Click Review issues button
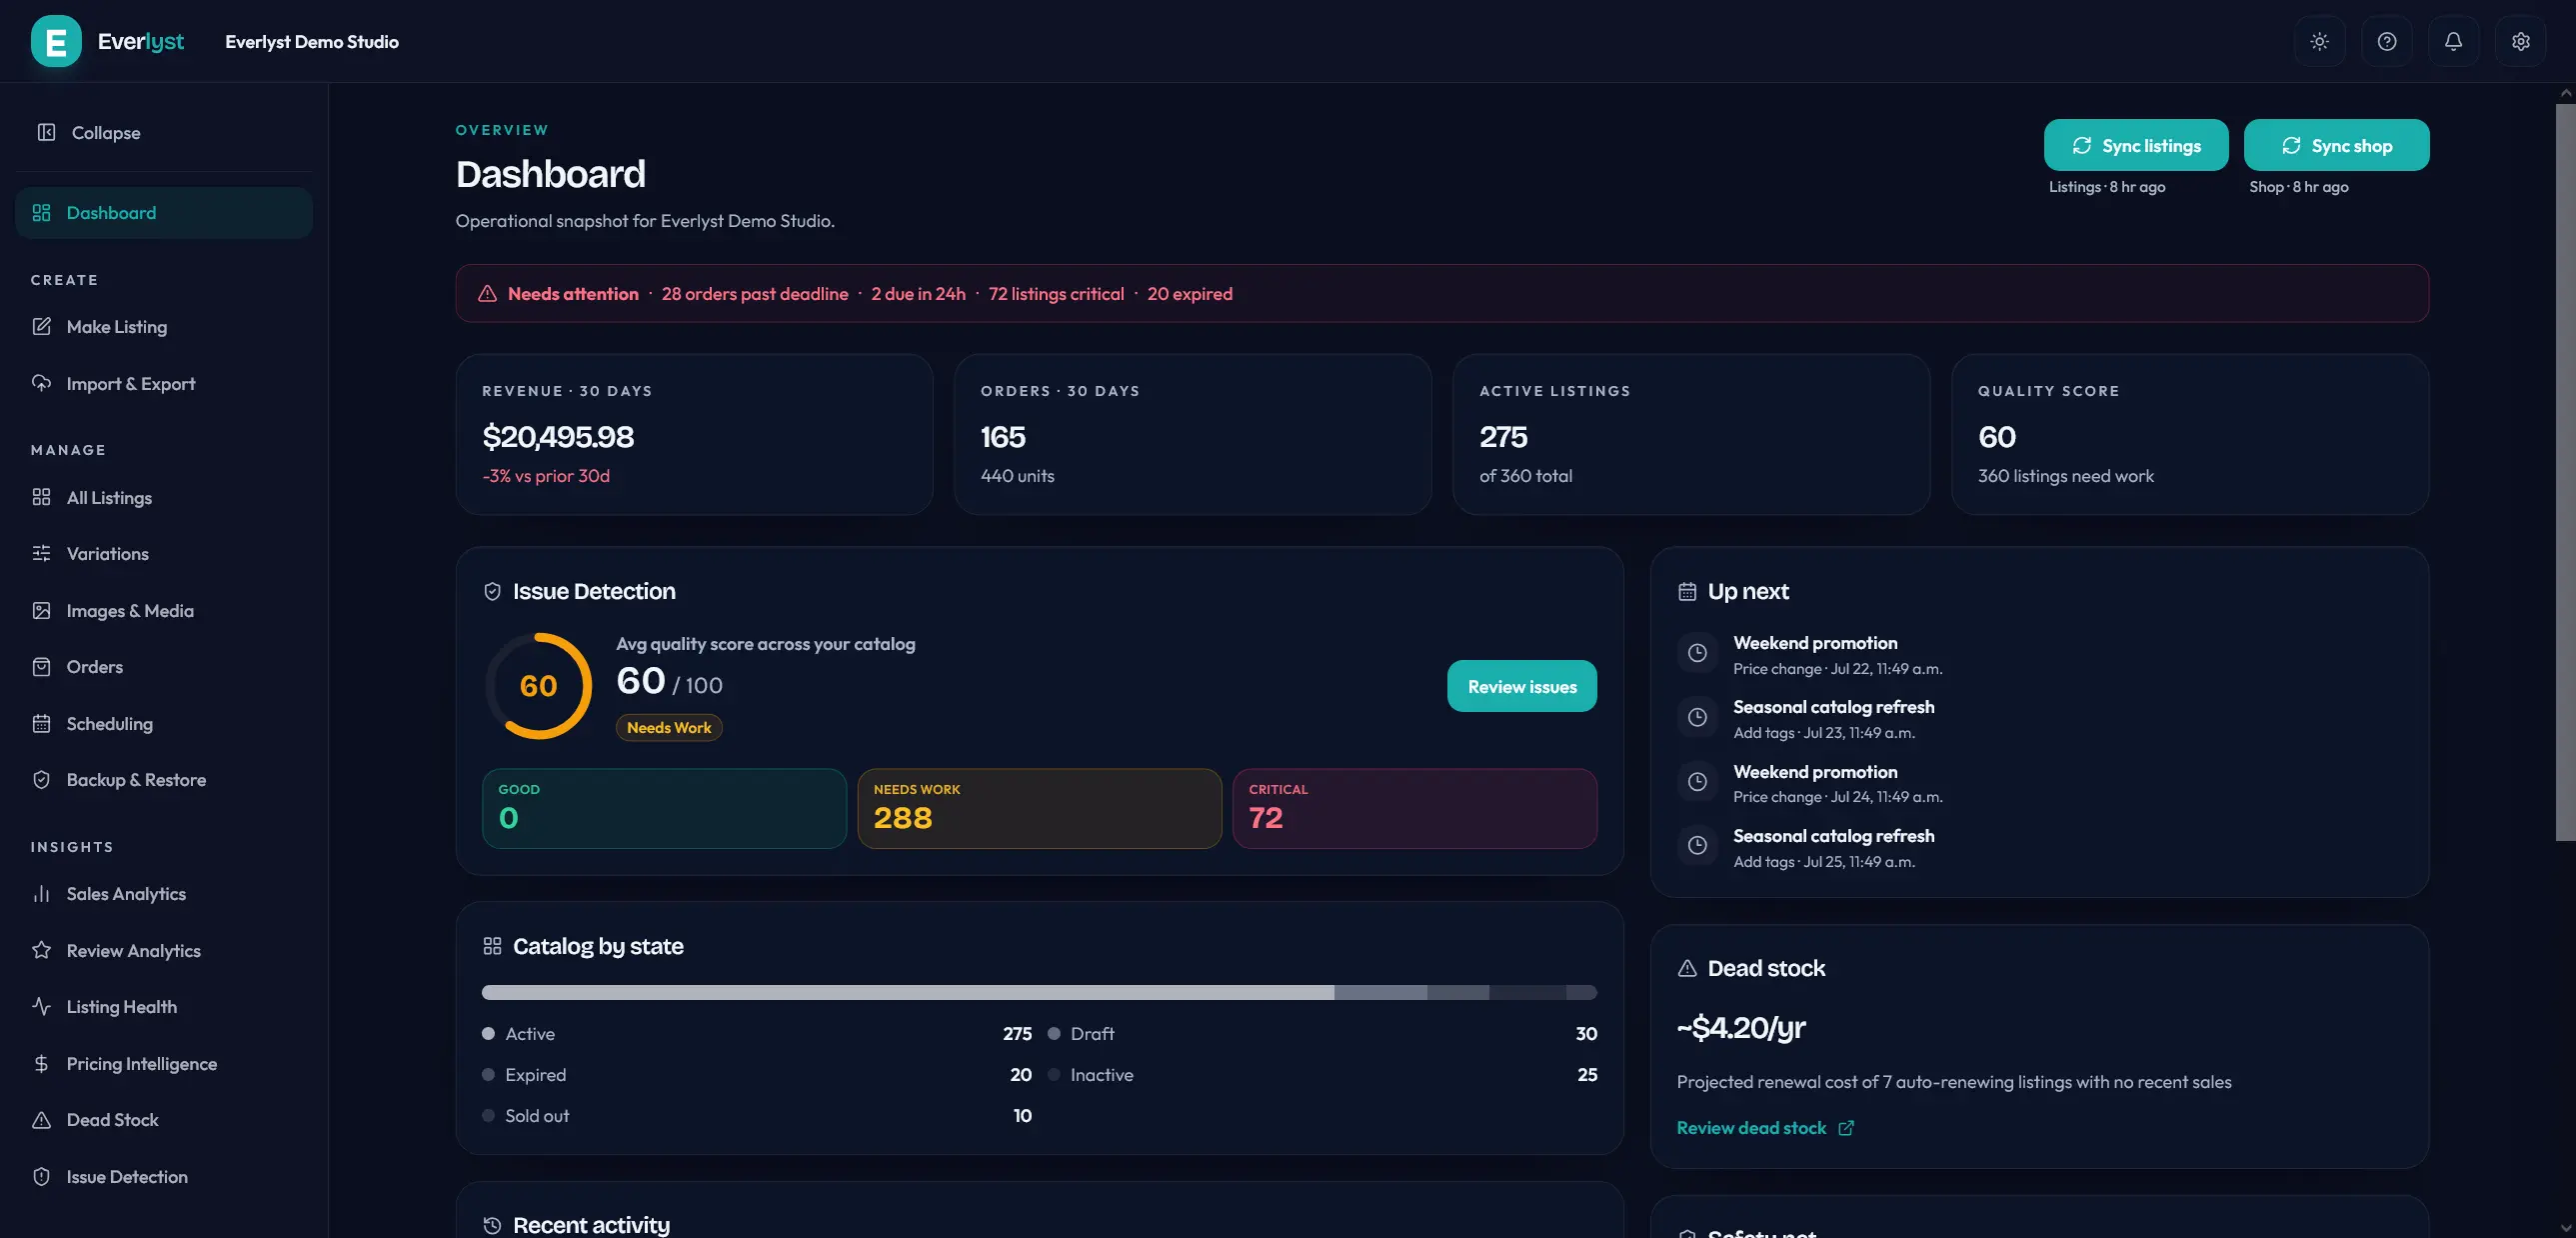2576x1238 pixels. [x=1522, y=687]
